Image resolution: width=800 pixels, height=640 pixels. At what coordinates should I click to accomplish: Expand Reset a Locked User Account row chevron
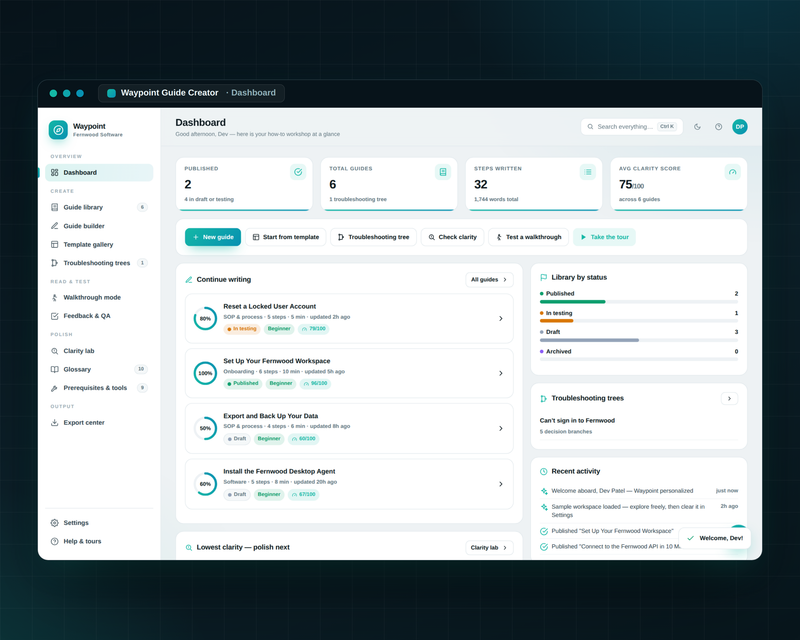[x=501, y=318]
